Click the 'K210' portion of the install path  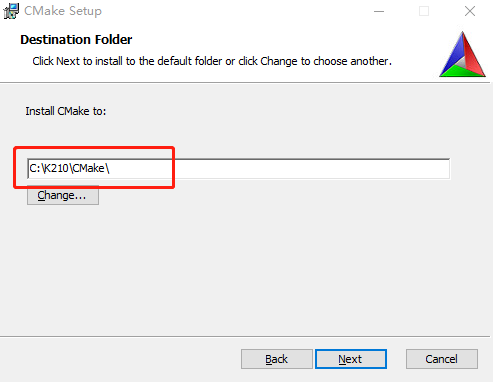coord(56,168)
